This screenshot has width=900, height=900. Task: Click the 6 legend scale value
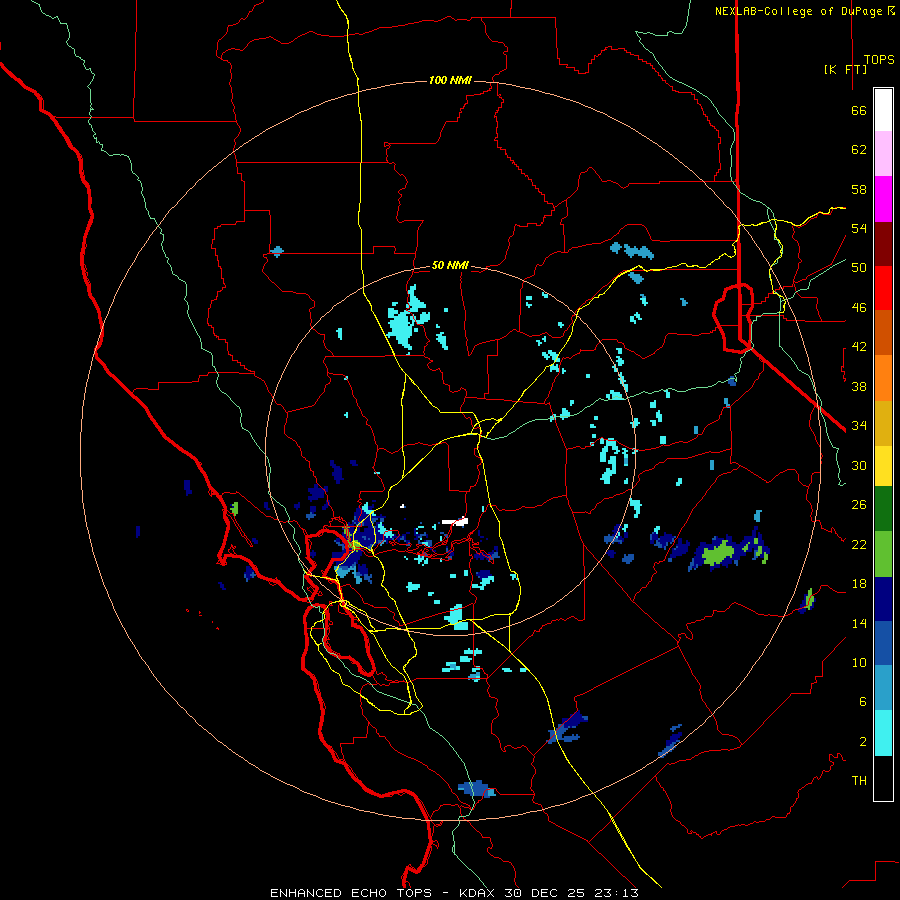pyautogui.click(x=863, y=702)
